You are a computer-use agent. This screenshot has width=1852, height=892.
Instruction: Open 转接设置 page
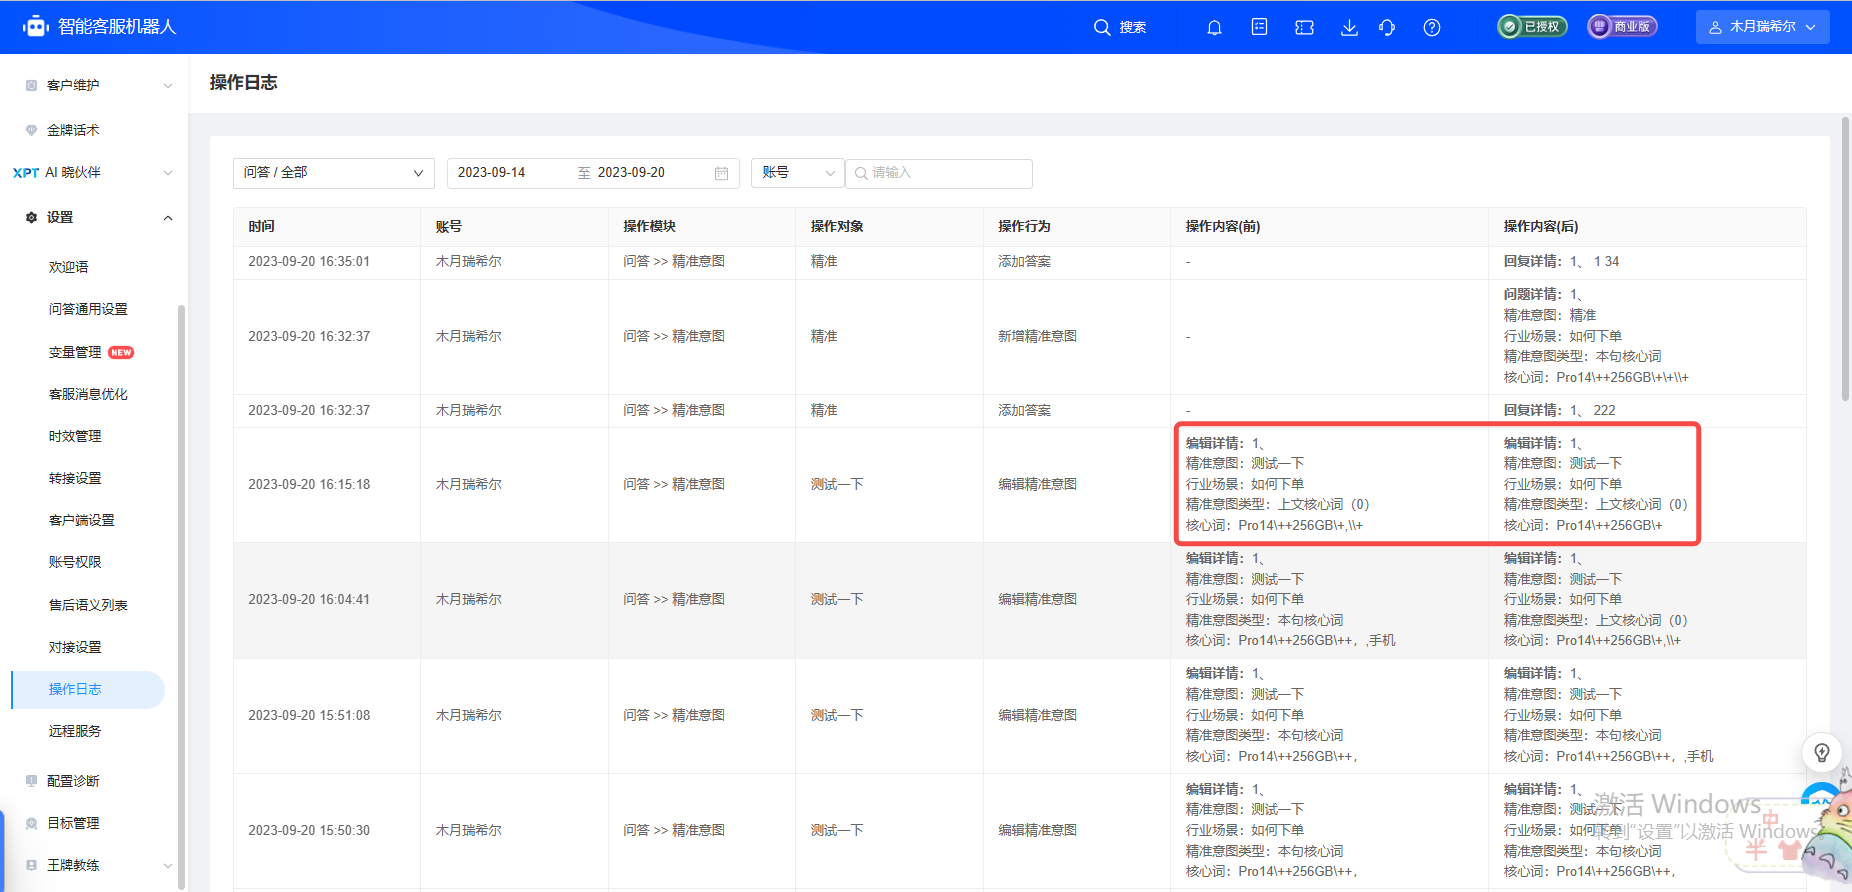75,478
